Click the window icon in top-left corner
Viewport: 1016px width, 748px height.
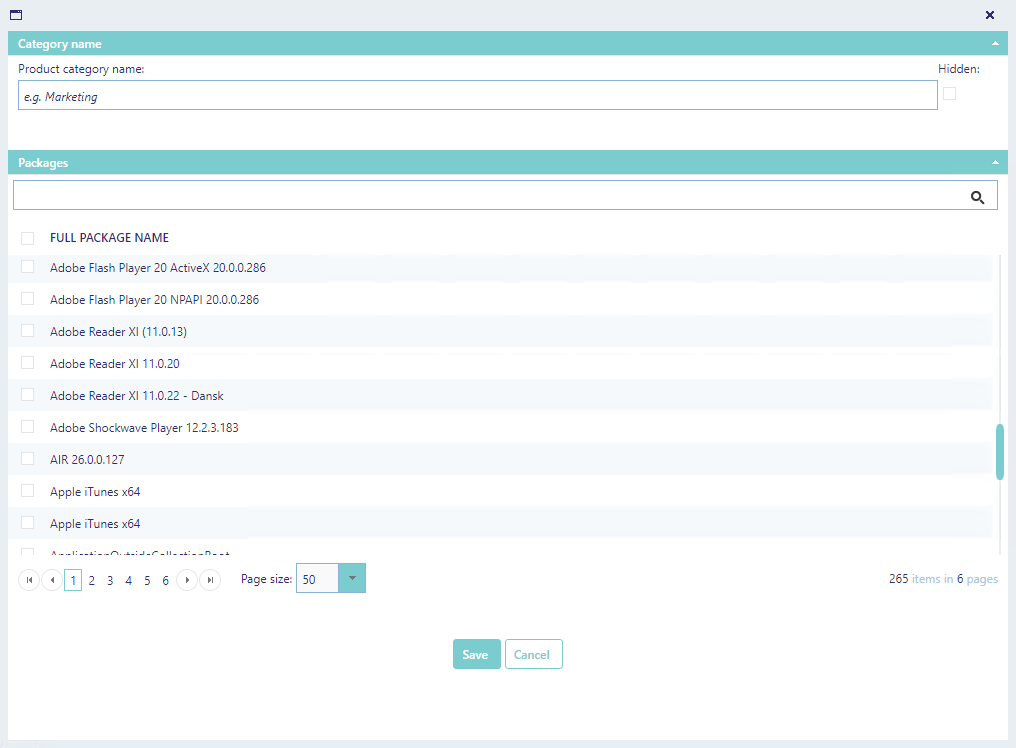pyautogui.click(x=16, y=15)
